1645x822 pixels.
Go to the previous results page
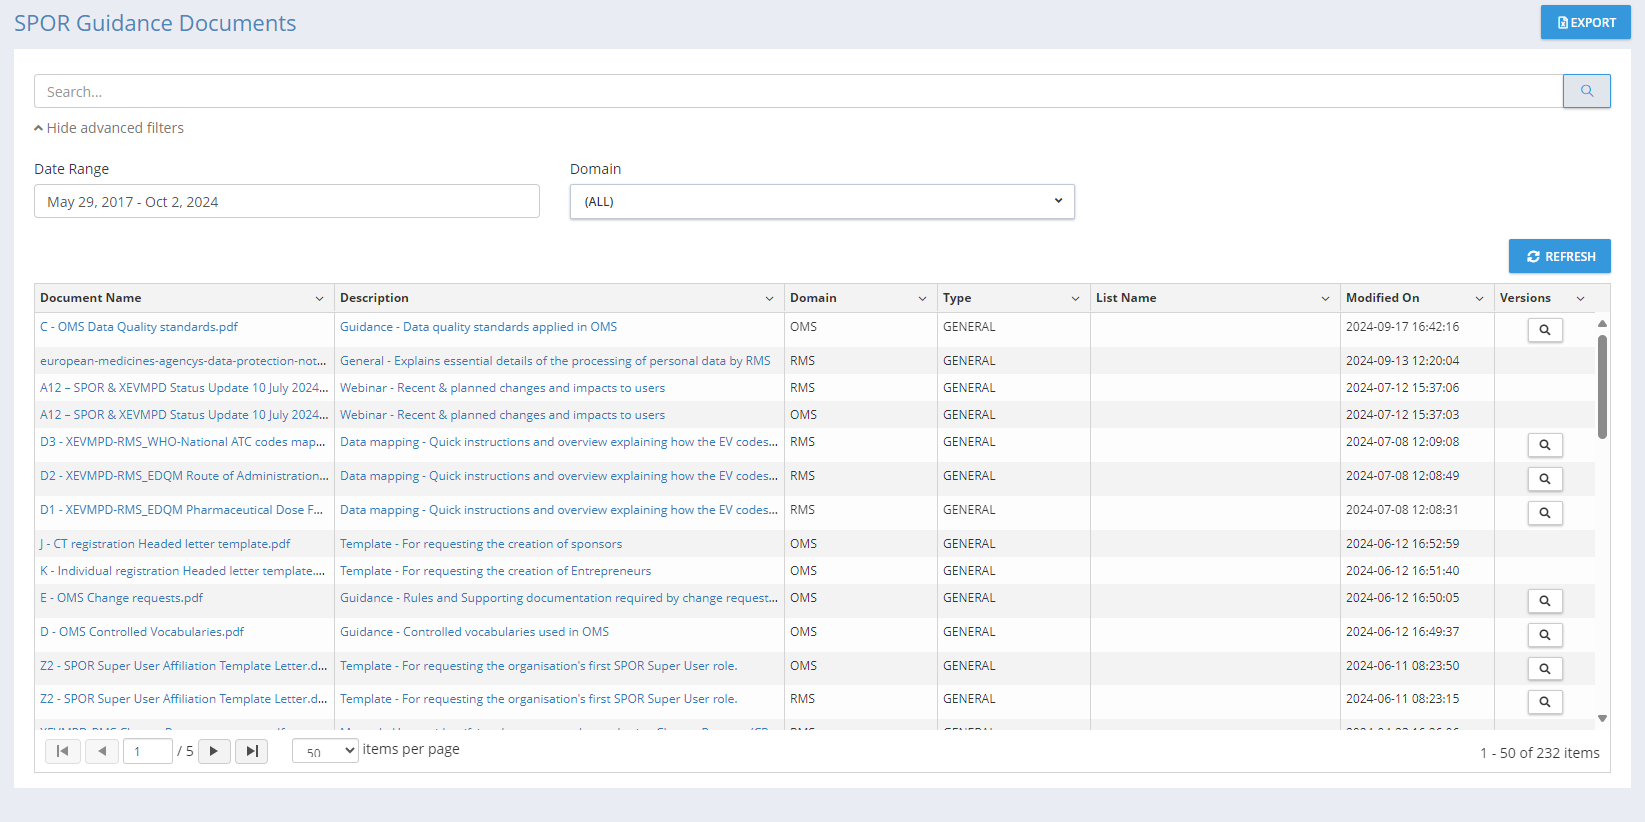tap(102, 751)
